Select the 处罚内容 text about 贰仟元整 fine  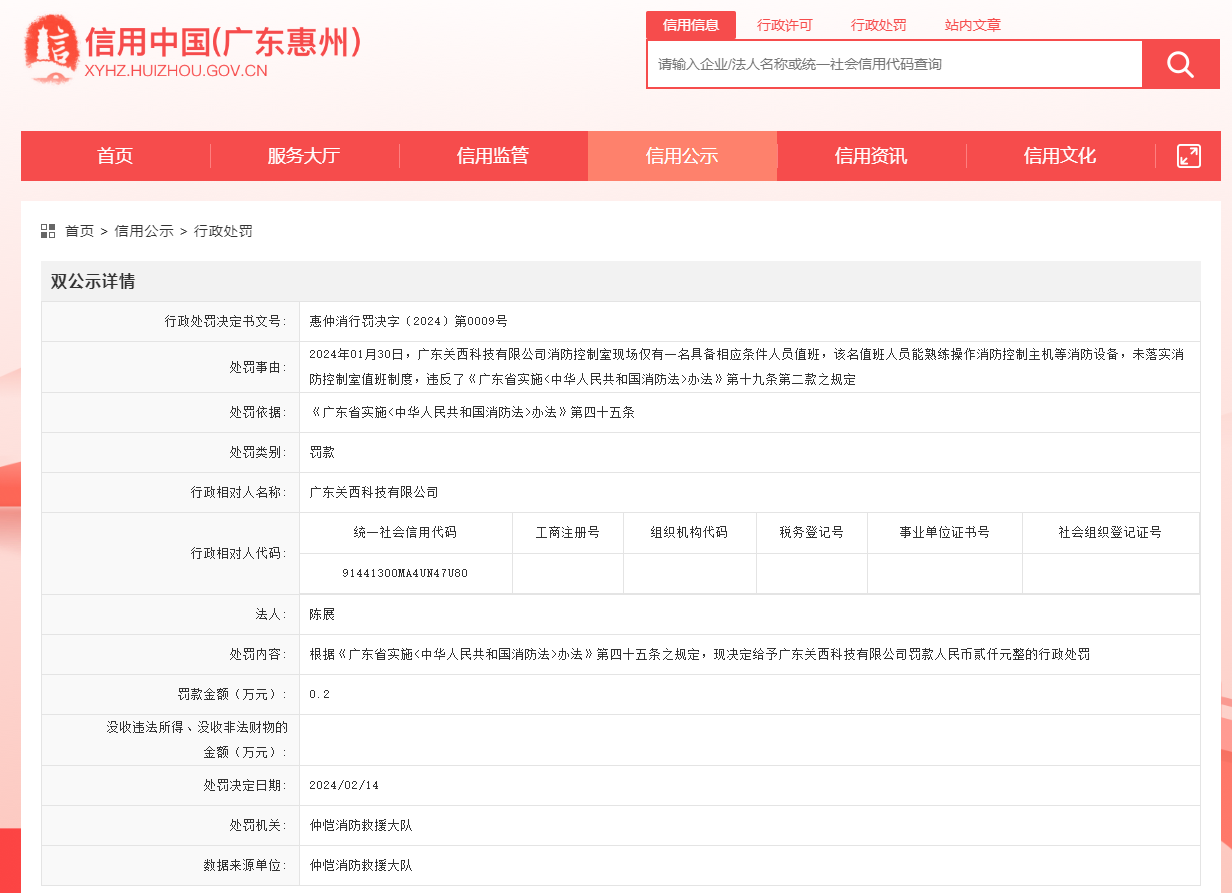tap(700, 654)
